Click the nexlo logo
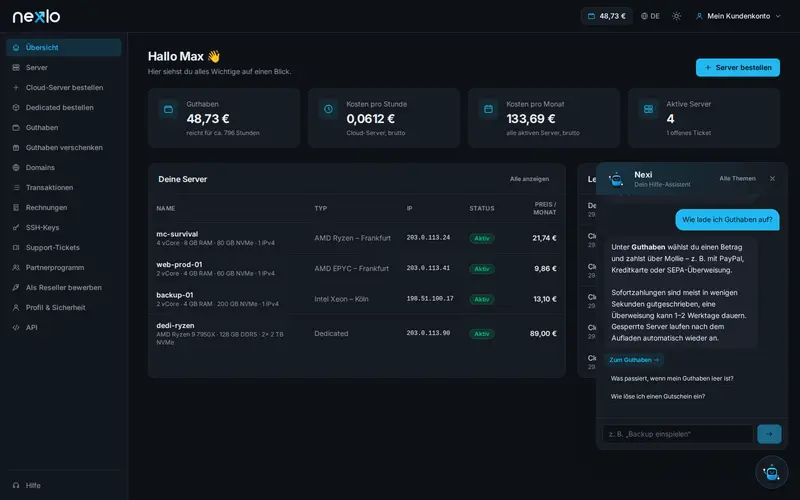 tap(36, 16)
